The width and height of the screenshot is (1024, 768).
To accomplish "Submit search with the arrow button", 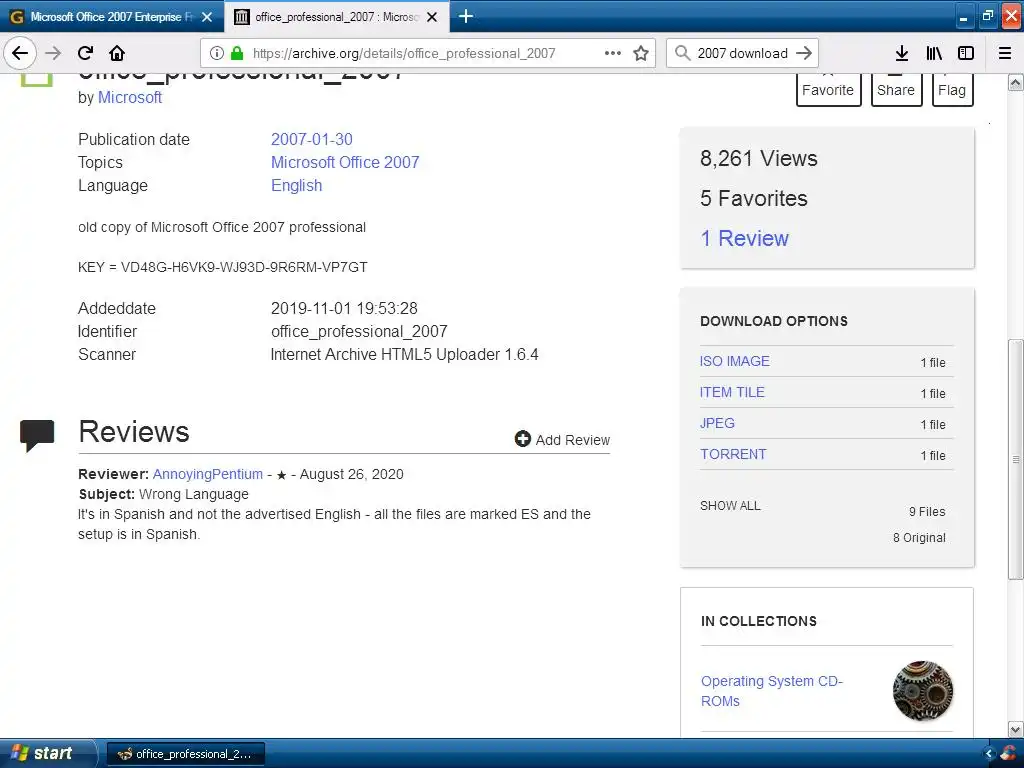I will tap(804, 53).
